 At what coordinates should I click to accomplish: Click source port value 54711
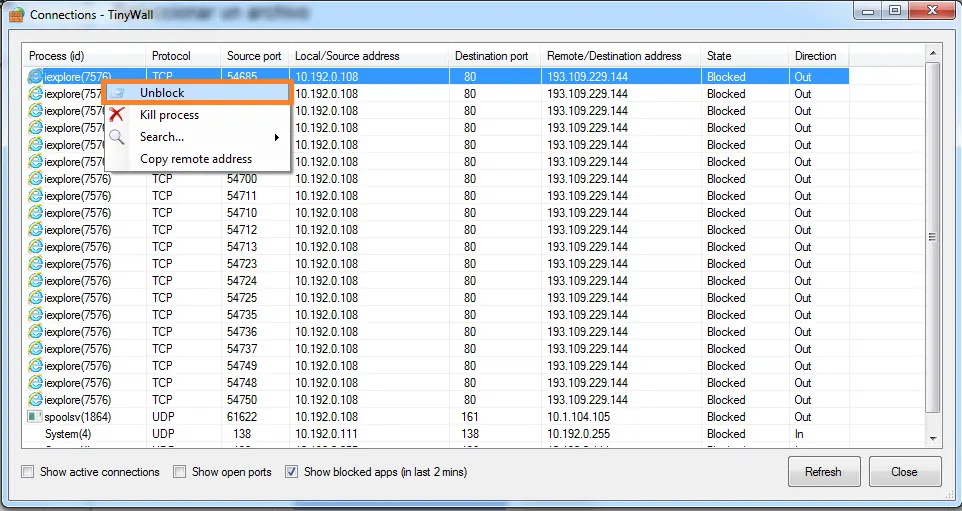(x=242, y=196)
